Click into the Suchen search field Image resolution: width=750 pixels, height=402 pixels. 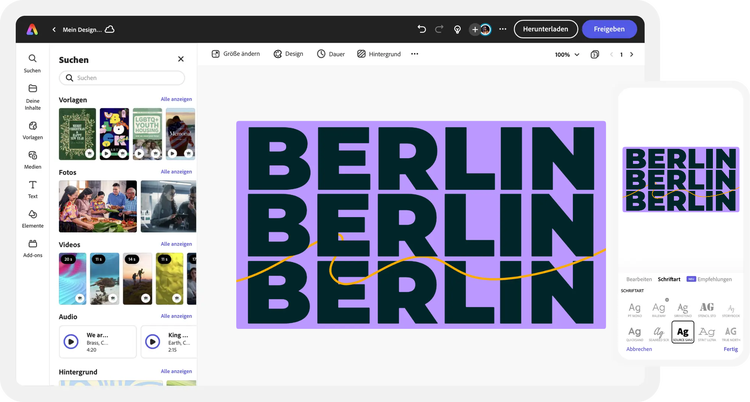[x=122, y=78]
